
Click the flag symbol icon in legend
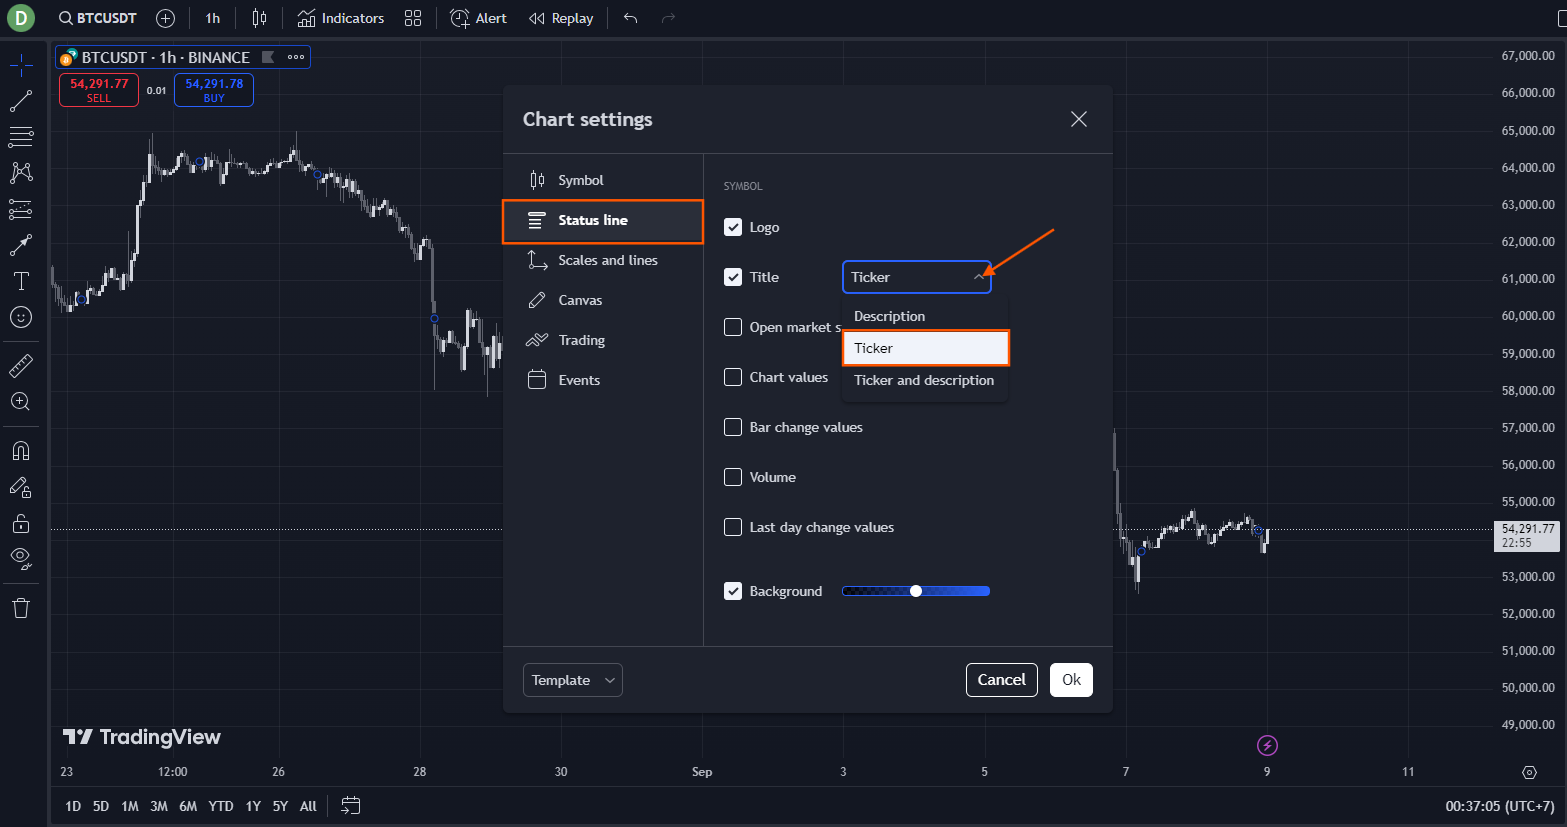[x=268, y=57]
